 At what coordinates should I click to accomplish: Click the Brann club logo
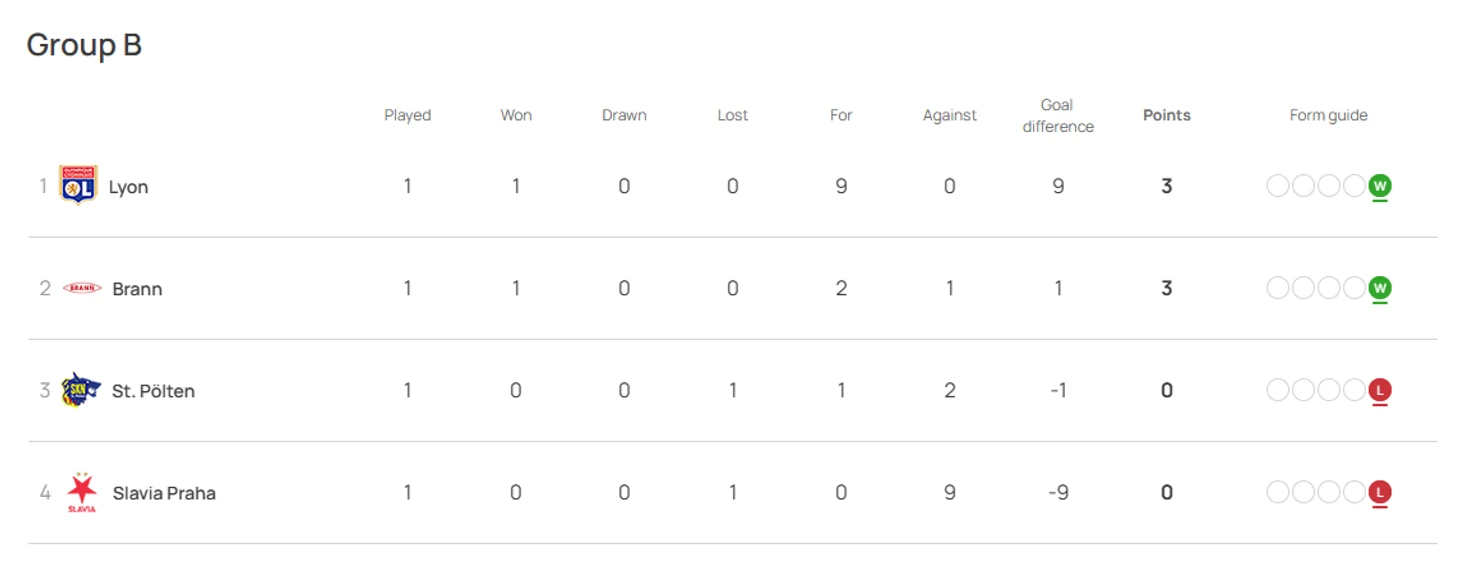point(82,288)
